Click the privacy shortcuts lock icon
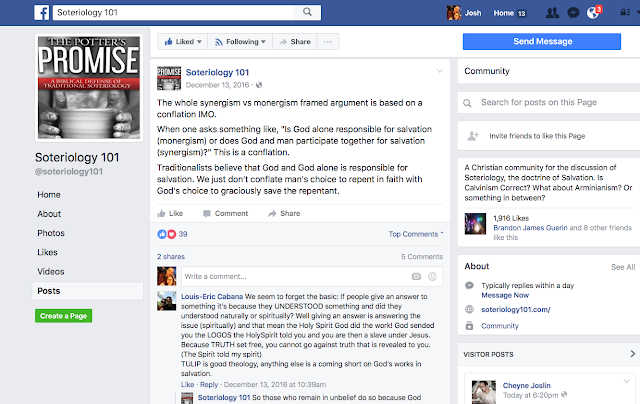 click(625, 13)
